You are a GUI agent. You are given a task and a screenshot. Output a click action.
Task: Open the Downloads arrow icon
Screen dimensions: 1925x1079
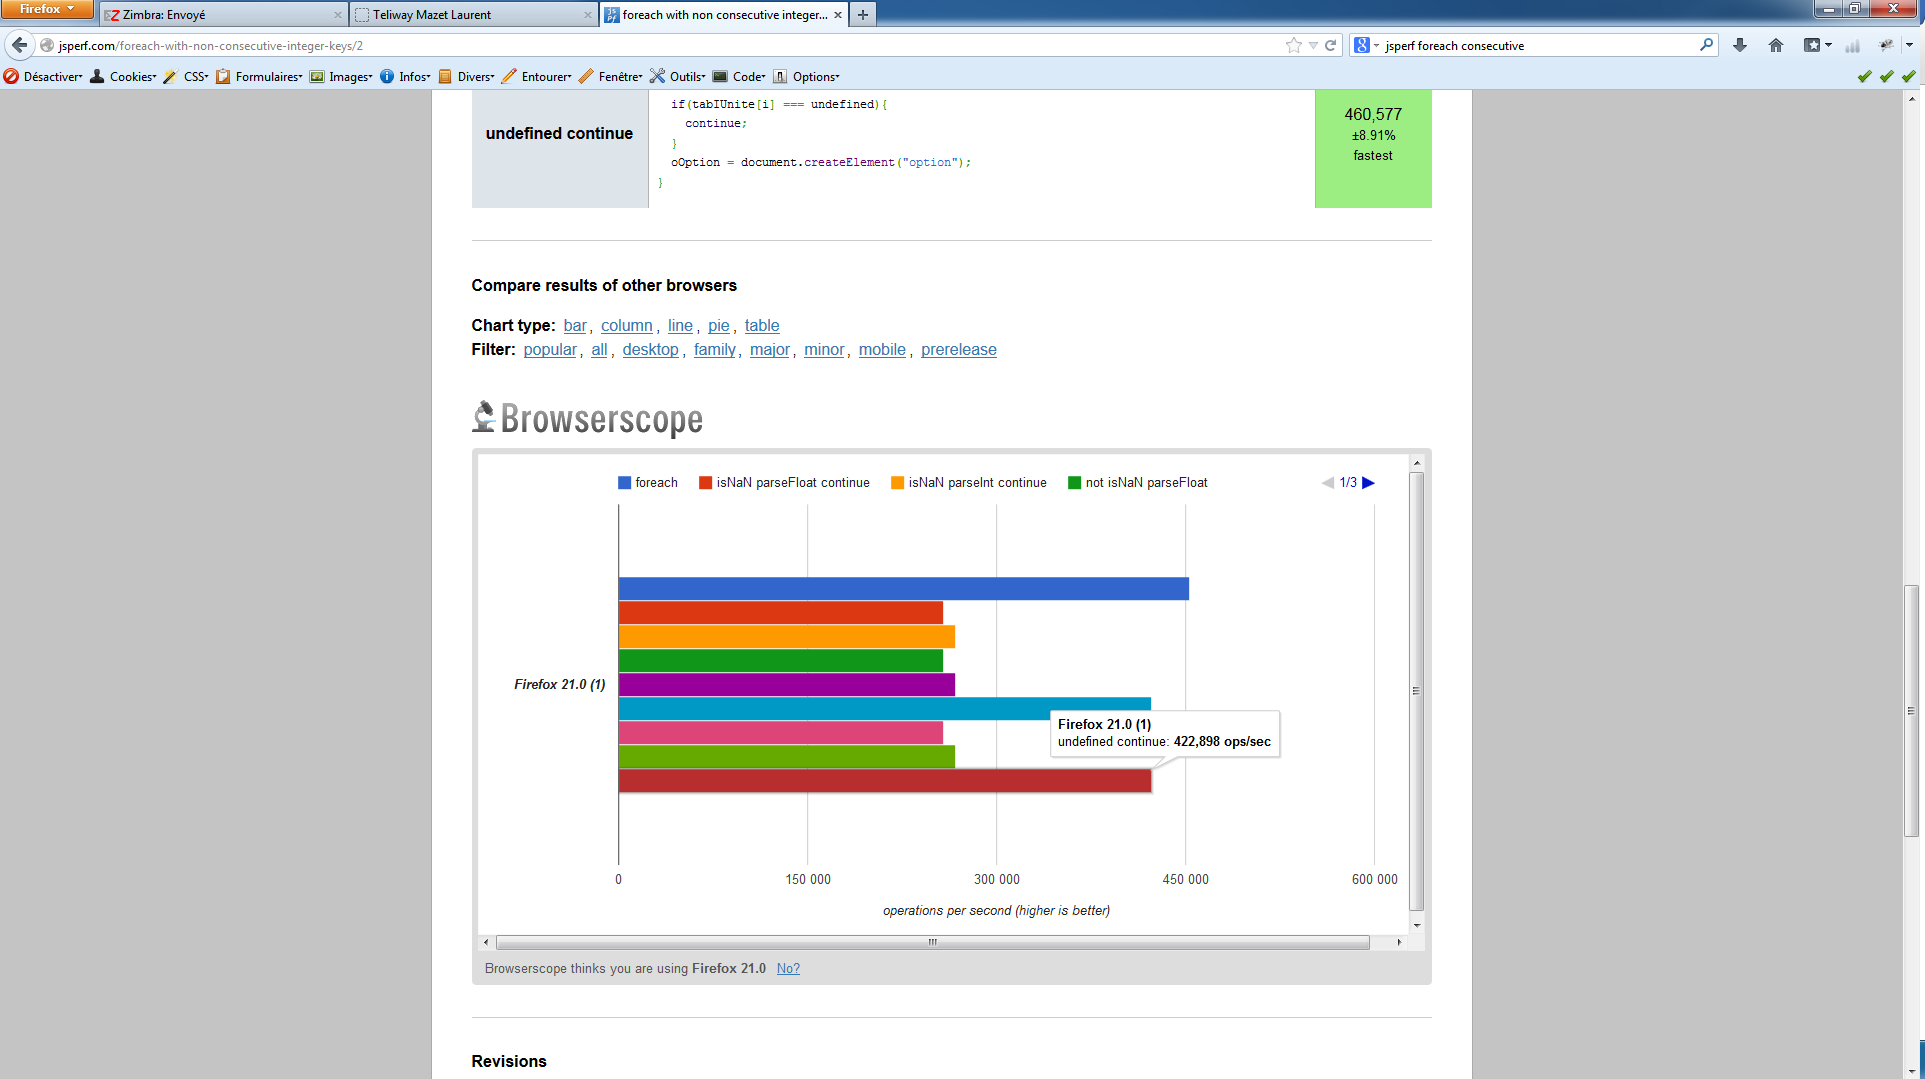point(1740,45)
